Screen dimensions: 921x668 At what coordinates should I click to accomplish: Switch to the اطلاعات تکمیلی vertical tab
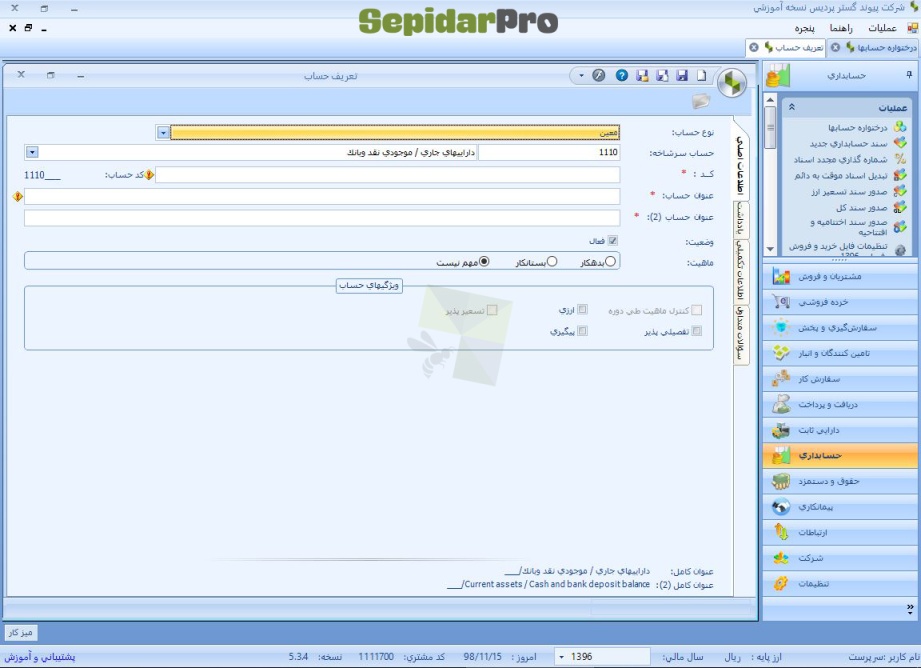[741, 271]
